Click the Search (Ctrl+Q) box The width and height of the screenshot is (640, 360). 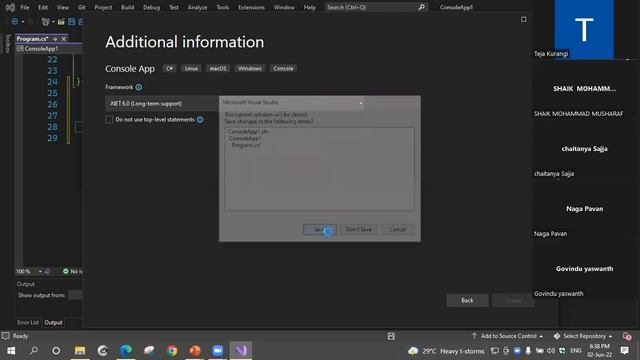coord(376,7)
